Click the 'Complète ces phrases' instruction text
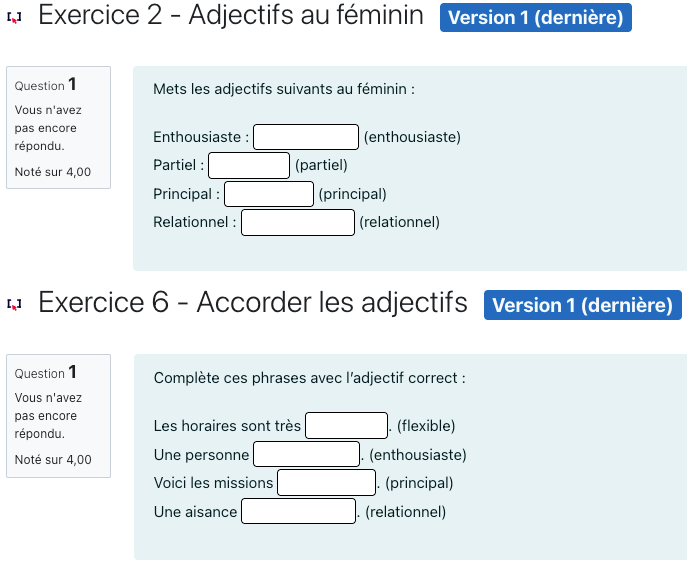Image resolution: width=687 pixels, height=567 pixels. point(310,378)
